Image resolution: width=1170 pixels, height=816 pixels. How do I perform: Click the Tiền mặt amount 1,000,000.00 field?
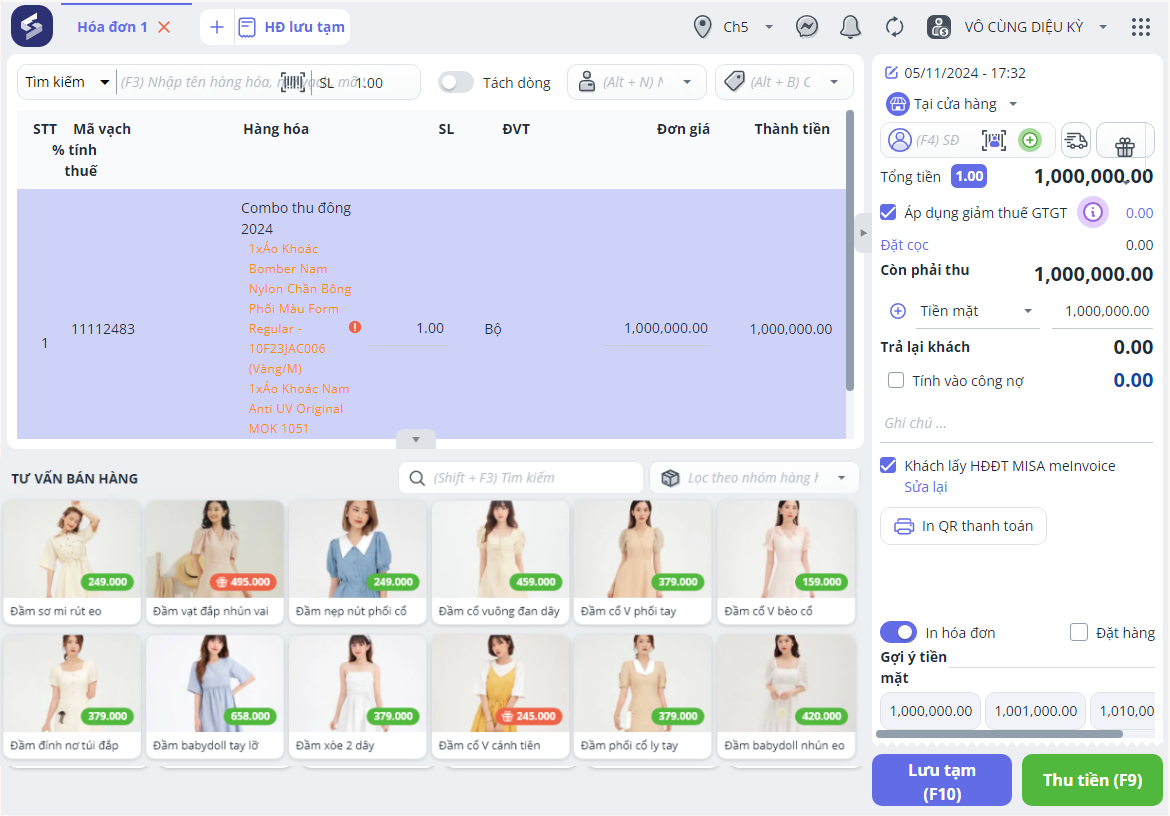tap(1103, 311)
